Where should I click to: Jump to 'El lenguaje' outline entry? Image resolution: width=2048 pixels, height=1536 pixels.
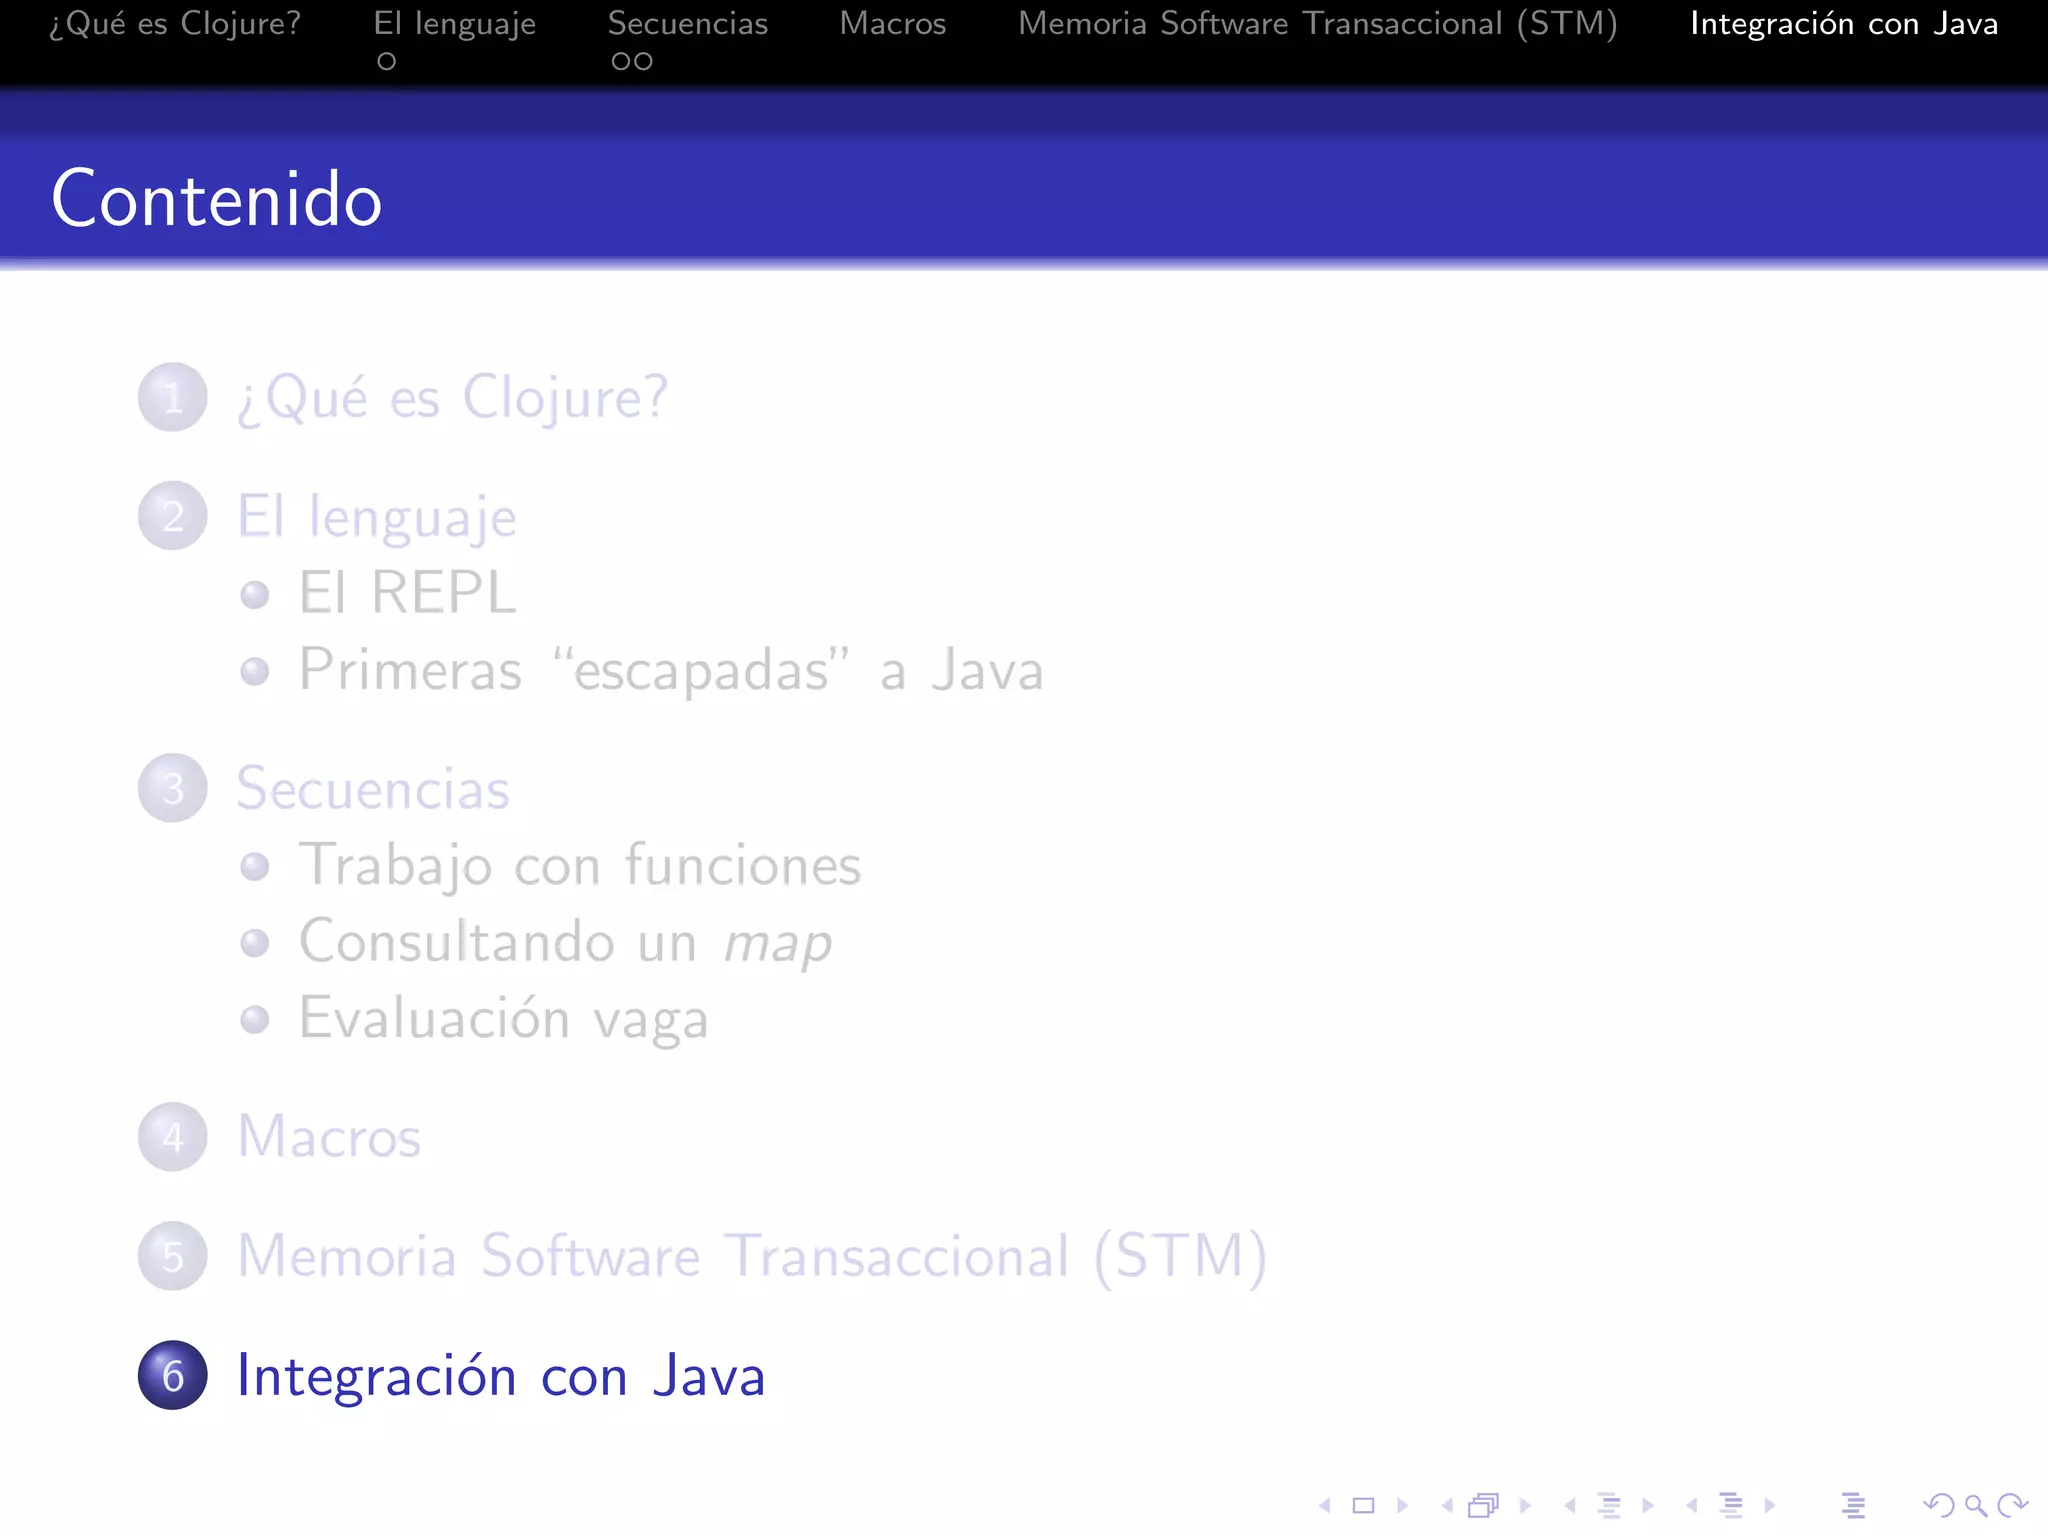377,517
